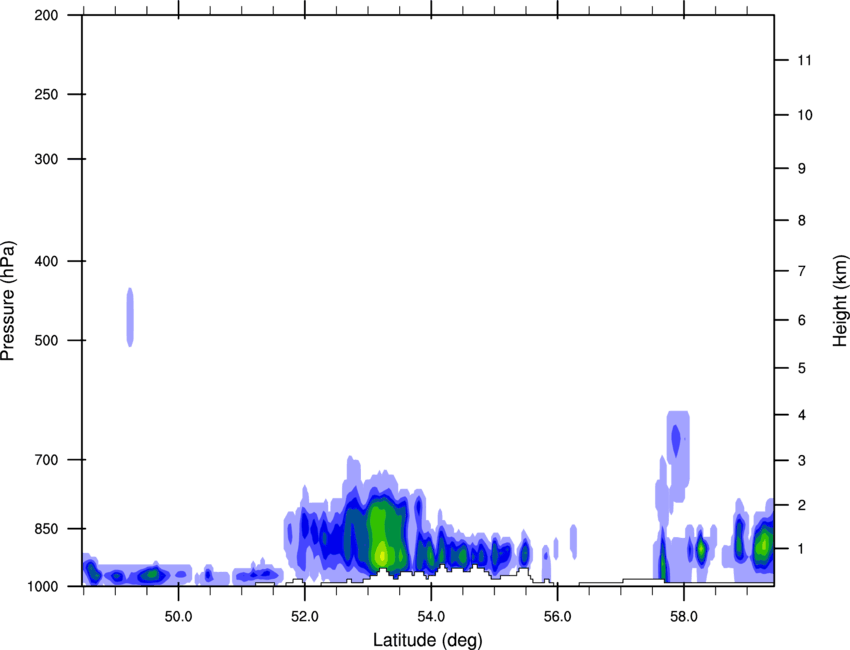Pick the 4 km height label
This screenshot has width=850, height=650.
point(802,415)
